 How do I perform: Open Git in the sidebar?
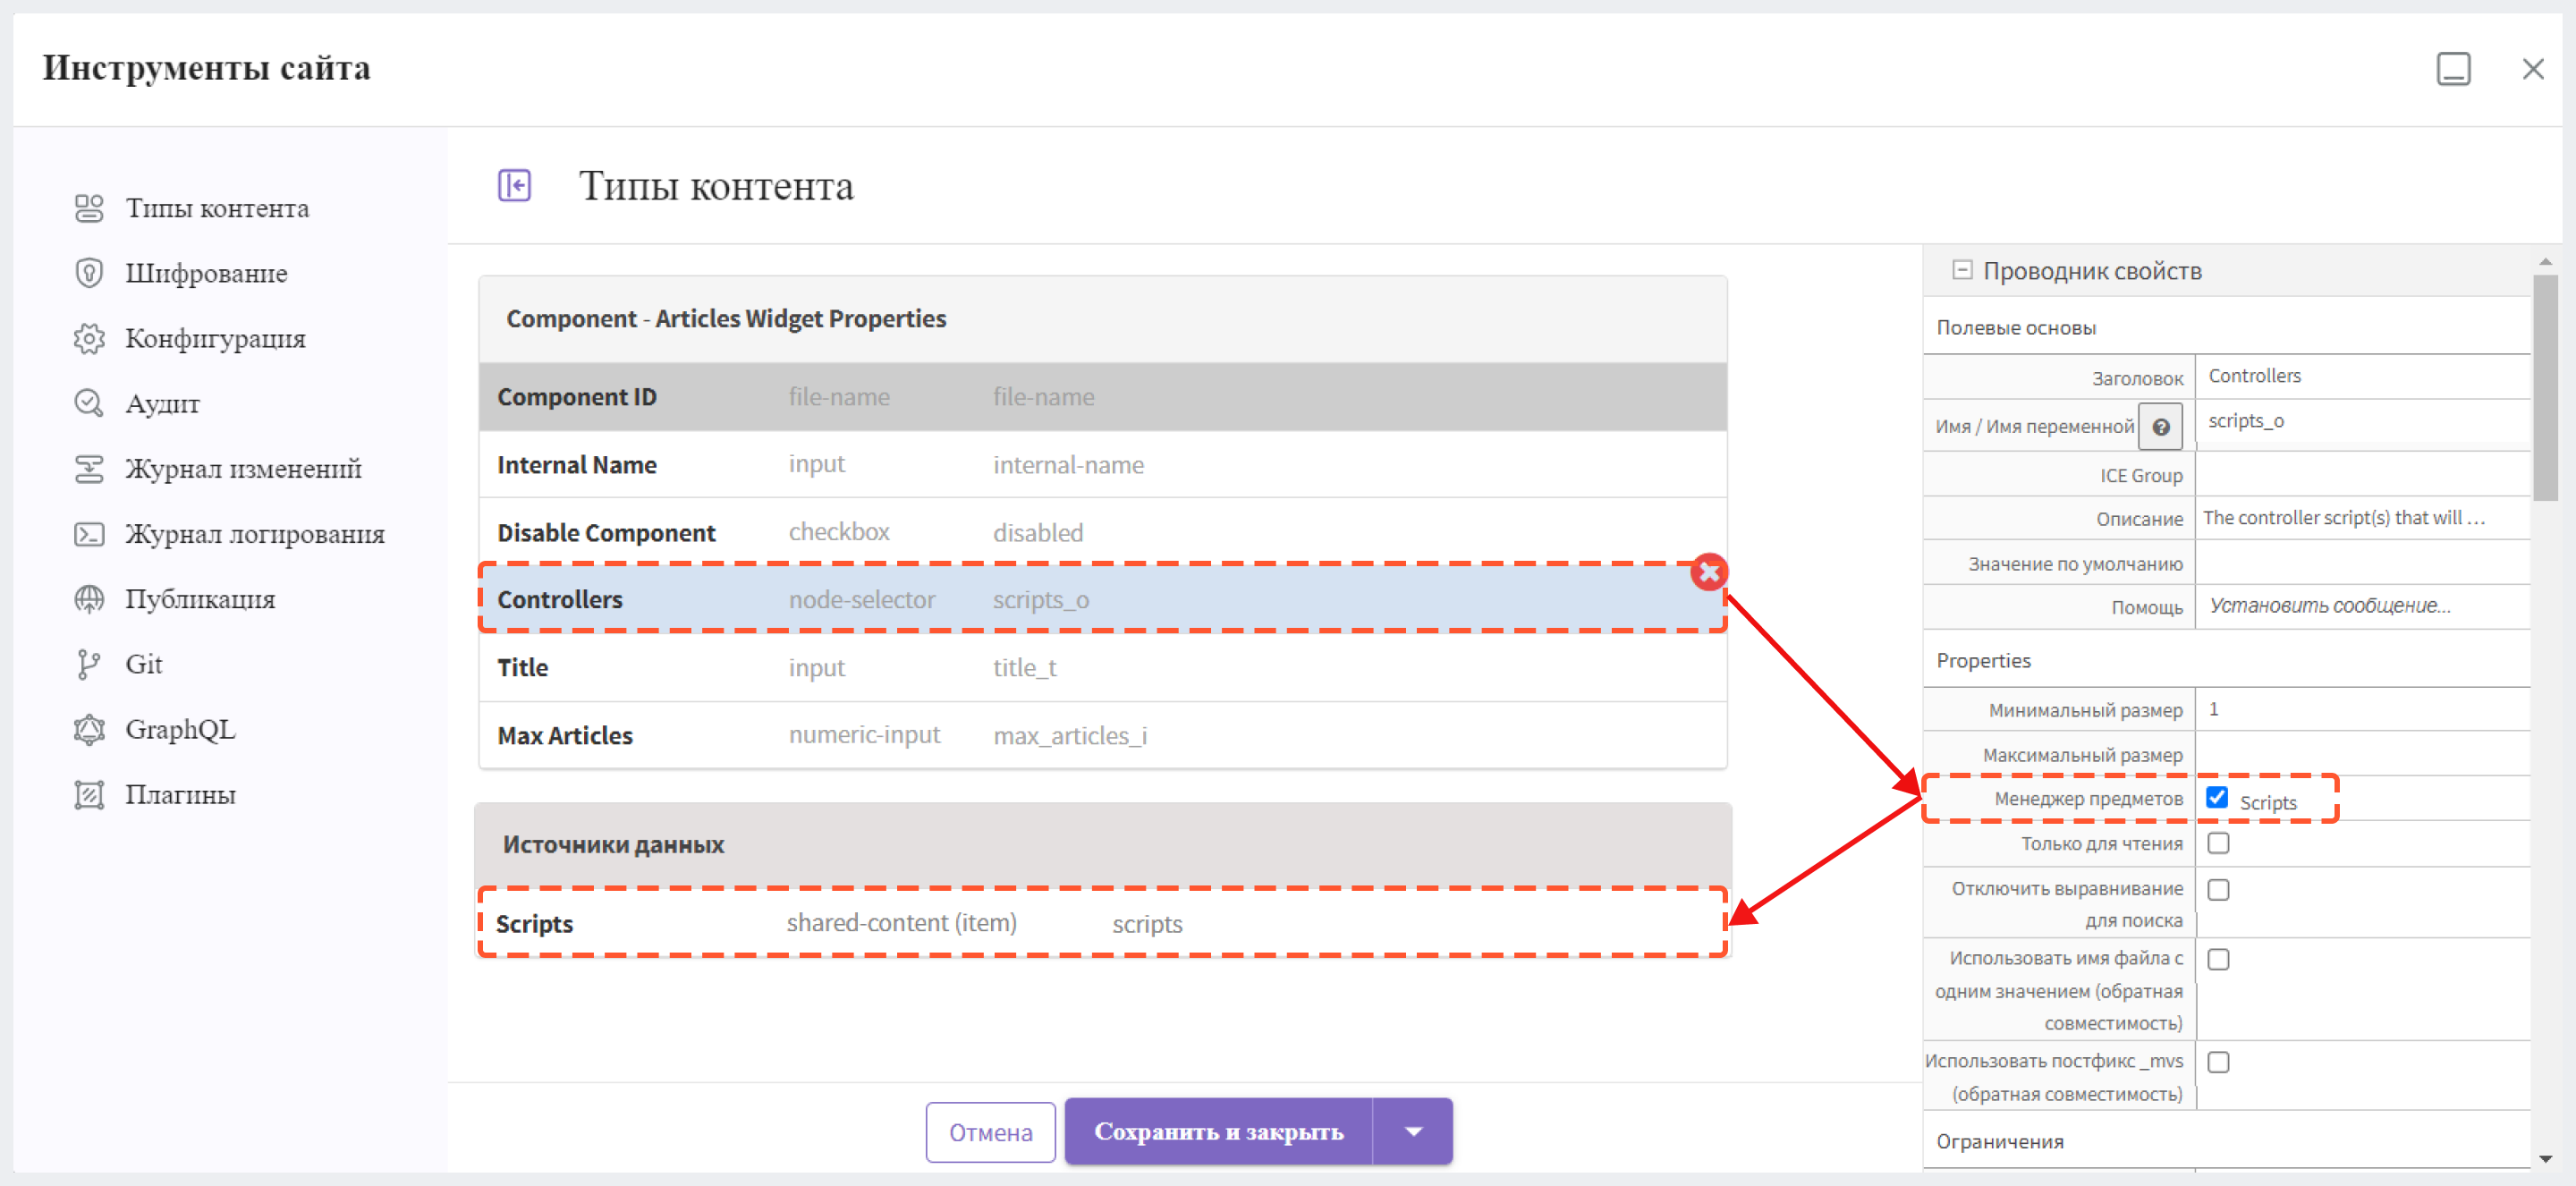click(x=144, y=664)
